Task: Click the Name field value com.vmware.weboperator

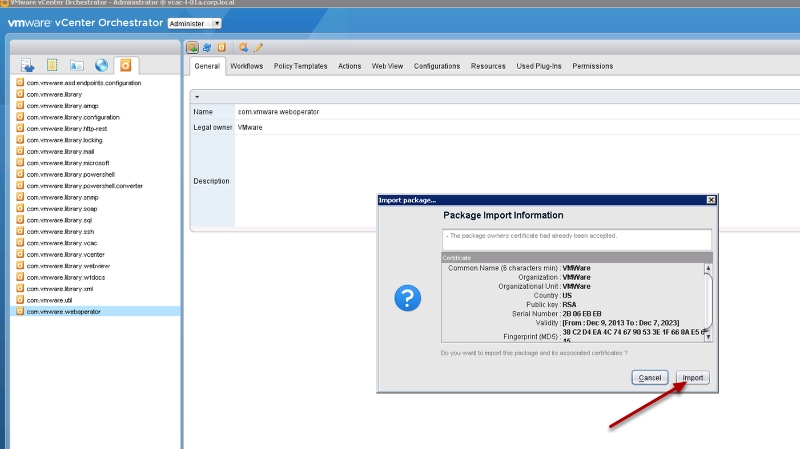Action: point(279,112)
